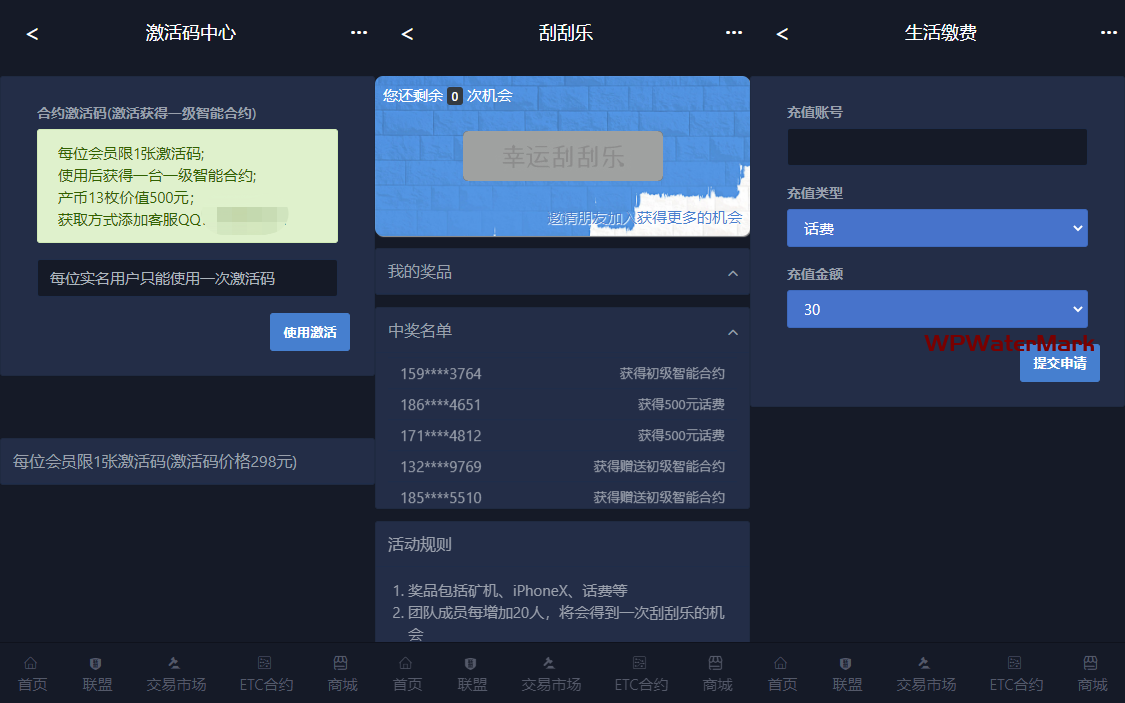
Task: Open the 充值类型 dropdown showing 话费
Action: (937, 228)
